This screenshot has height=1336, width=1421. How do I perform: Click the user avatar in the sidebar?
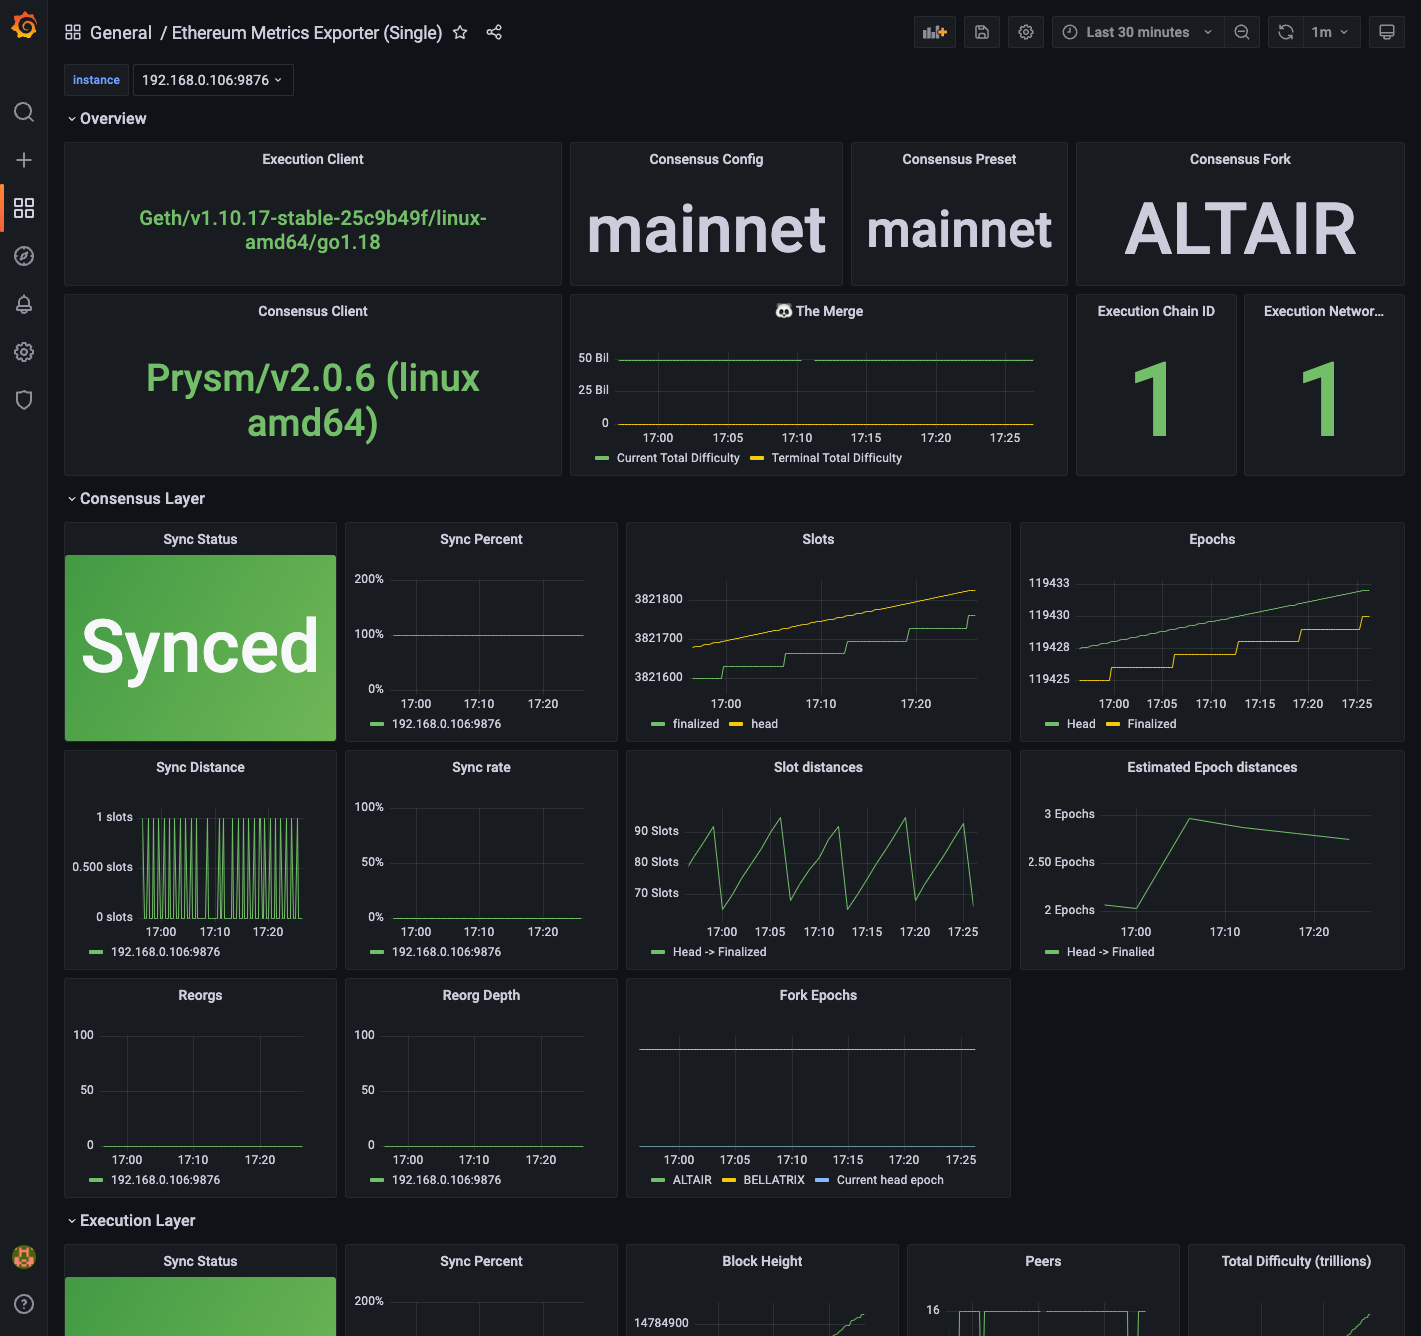(24, 1257)
